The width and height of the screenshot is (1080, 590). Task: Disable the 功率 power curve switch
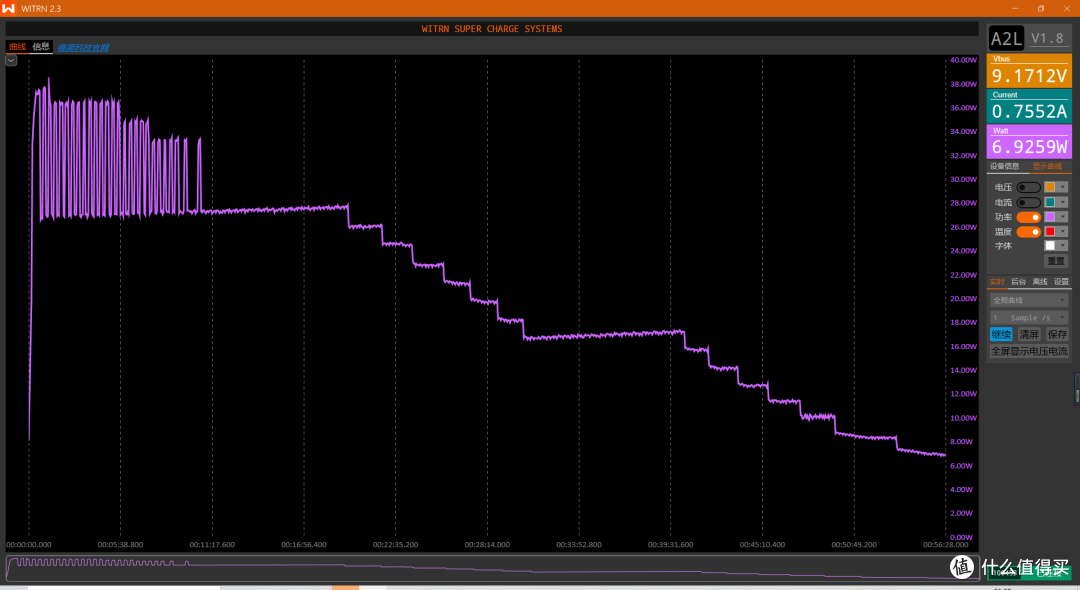pyautogui.click(x=1028, y=217)
